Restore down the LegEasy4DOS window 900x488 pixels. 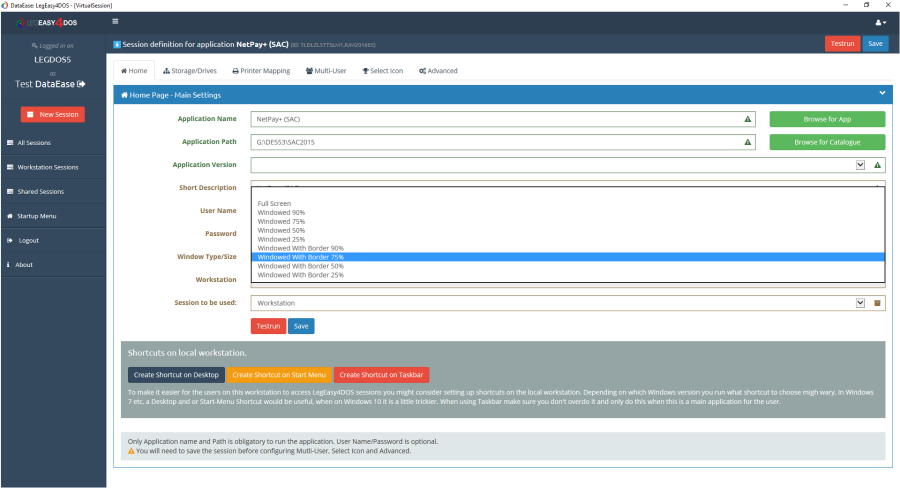pos(867,5)
